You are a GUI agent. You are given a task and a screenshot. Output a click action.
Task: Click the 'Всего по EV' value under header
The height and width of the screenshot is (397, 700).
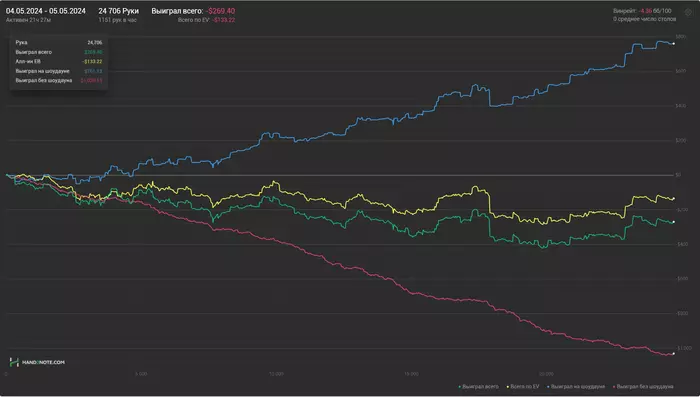[x=206, y=20]
